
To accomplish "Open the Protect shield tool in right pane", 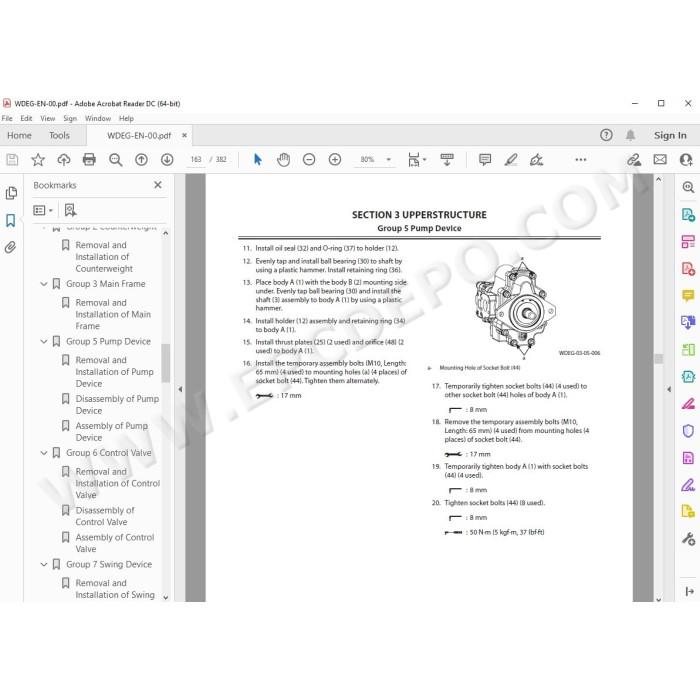I will tap(688, 431).
